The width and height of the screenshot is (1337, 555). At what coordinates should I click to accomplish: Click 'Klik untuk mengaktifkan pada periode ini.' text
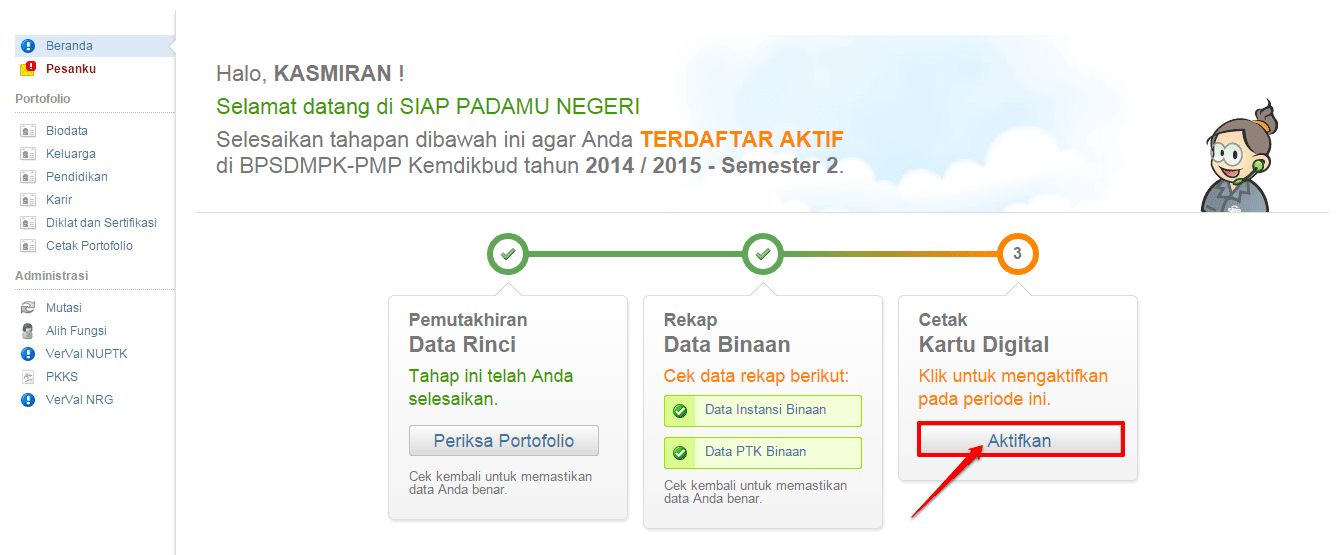click(1014, 388)
